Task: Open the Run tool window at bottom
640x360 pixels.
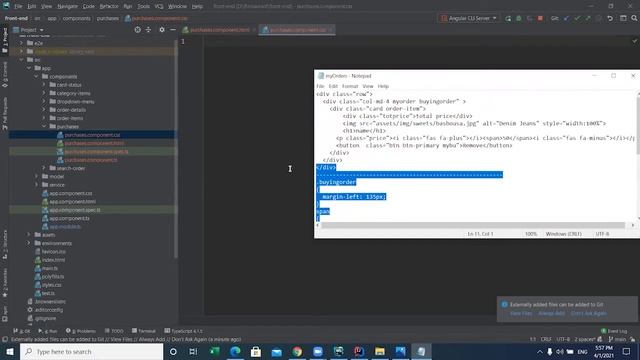Action: [x=48, y=331]
